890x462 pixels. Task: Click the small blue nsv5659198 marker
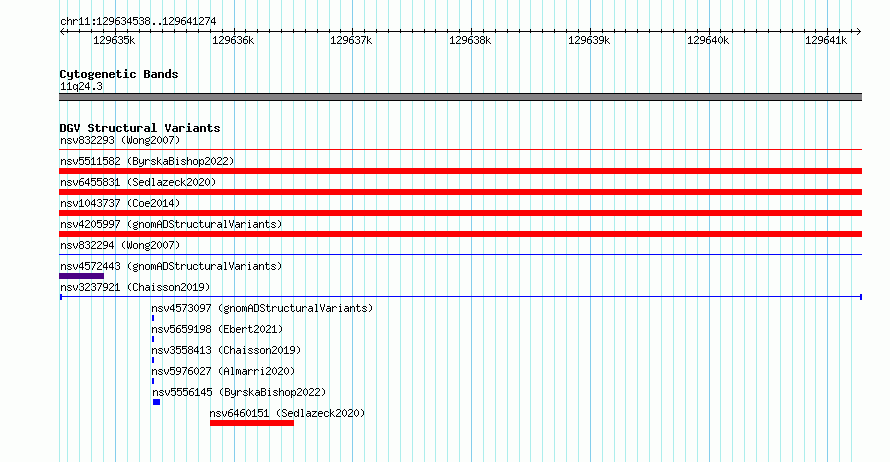[x=153, y=339]
